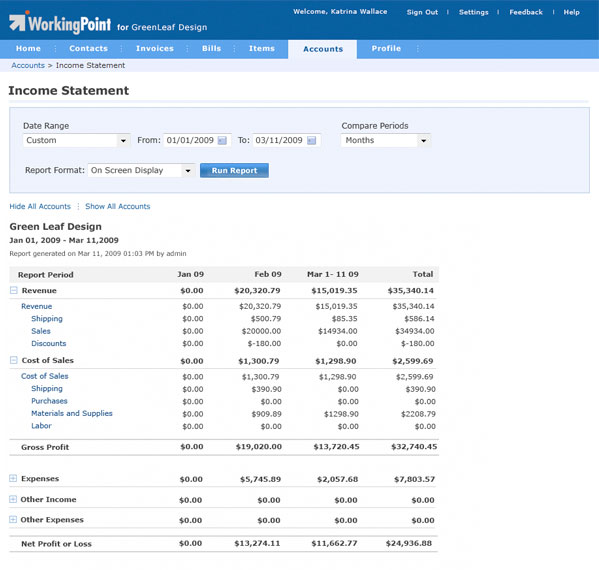
Task: Go to the Contacts tab
Action: tap(88, 49)
